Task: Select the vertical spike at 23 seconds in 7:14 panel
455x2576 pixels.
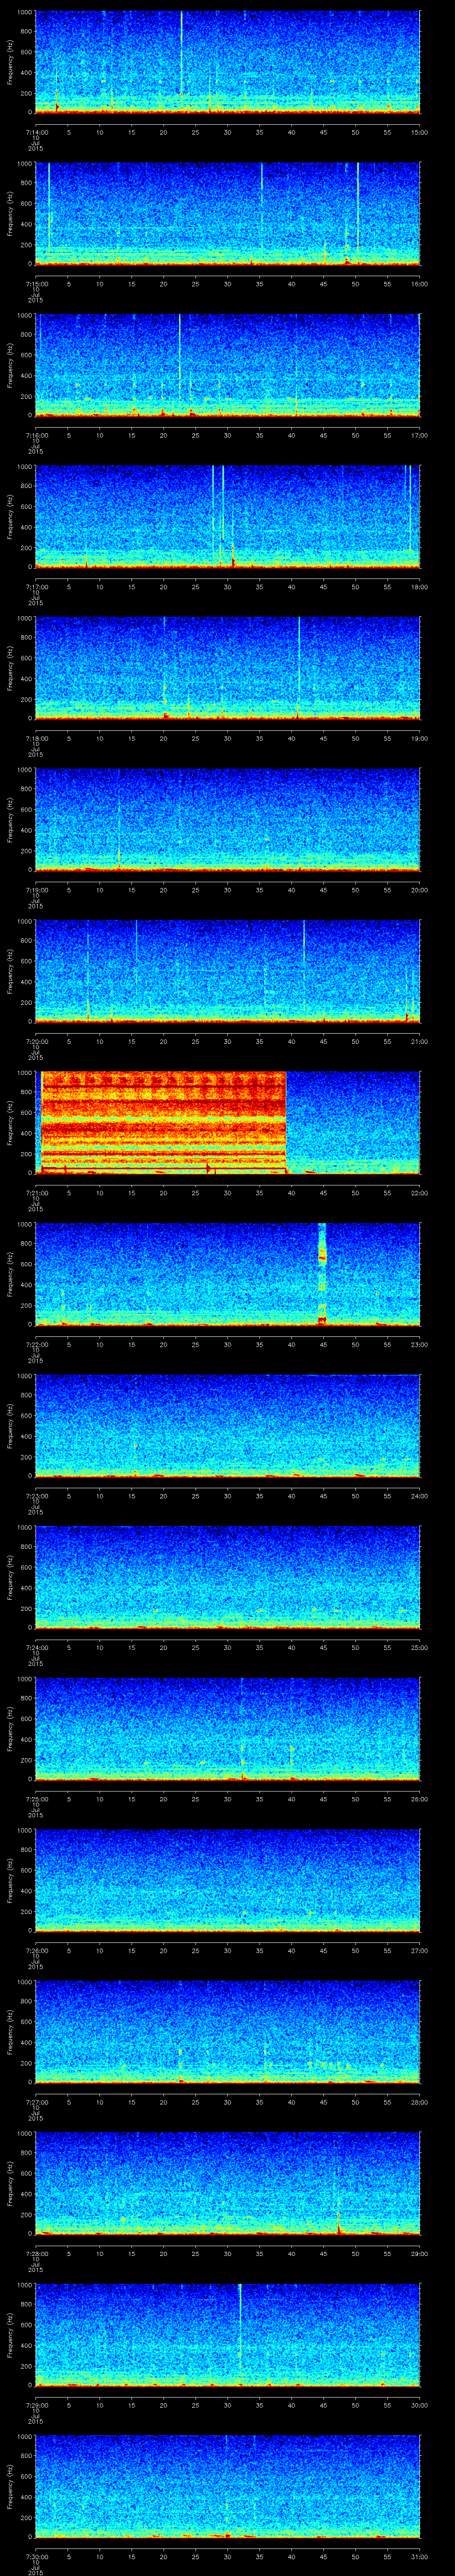Action: (x=181, y=55)
